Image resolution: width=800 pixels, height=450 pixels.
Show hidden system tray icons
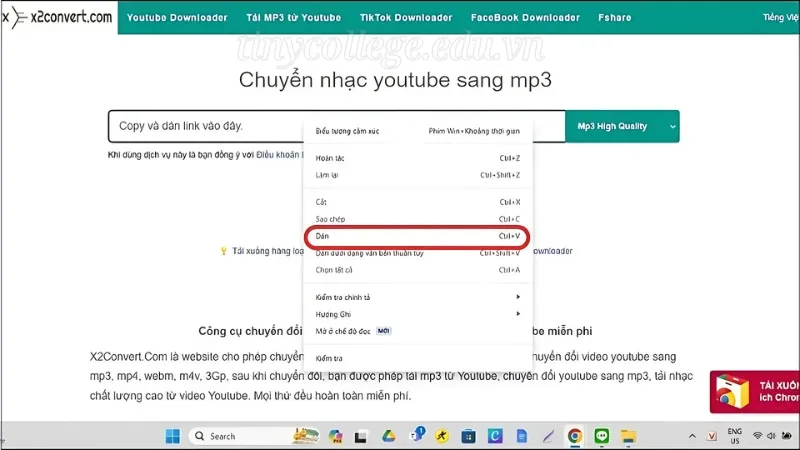click(692, 436)
